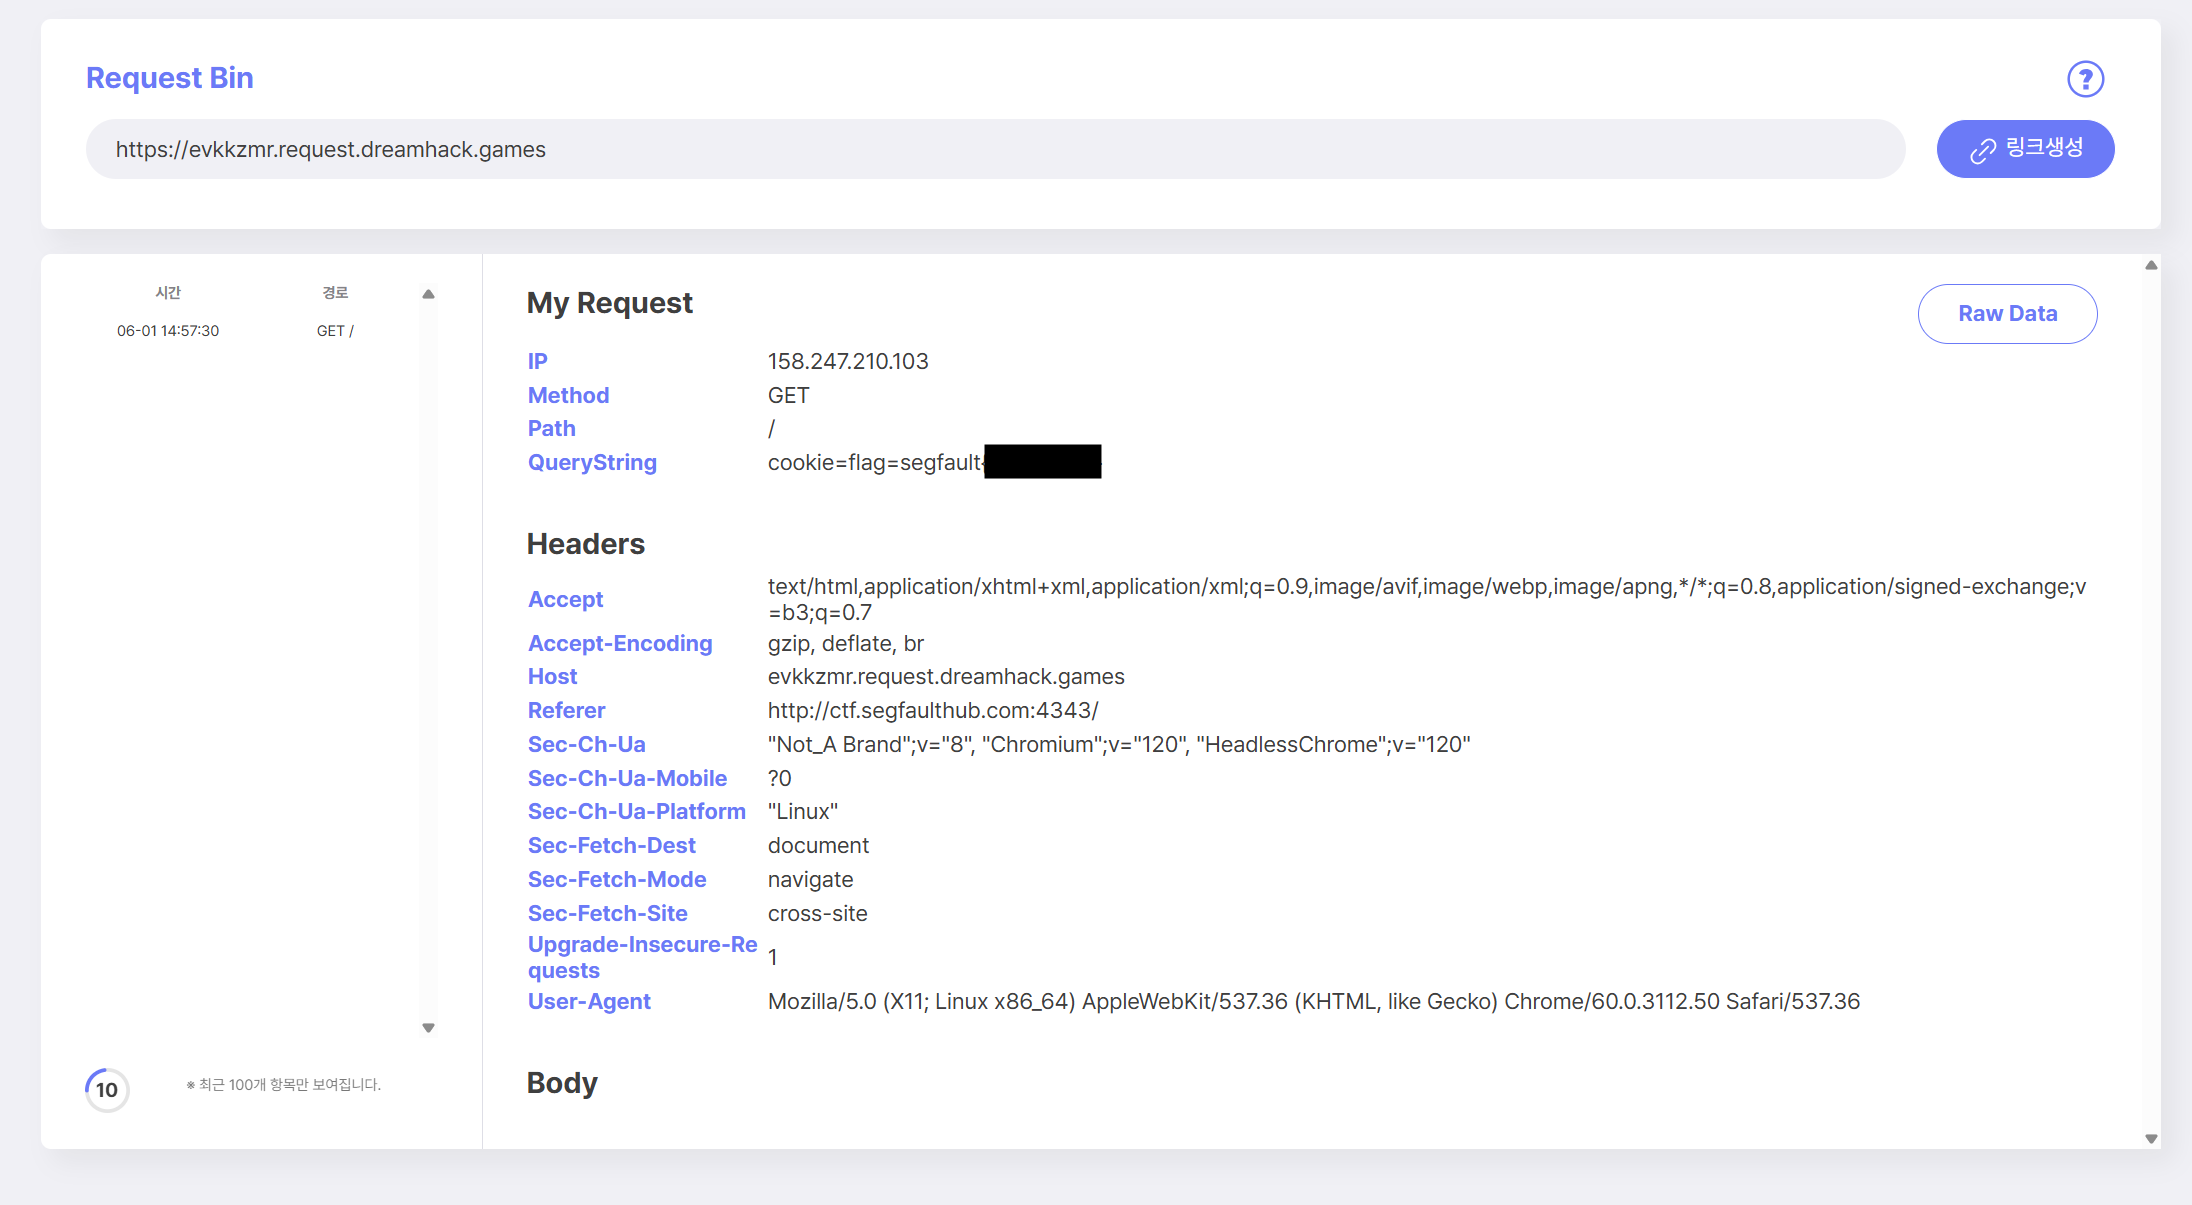Click the IP value 158.247.210.103

coord(848,361)
